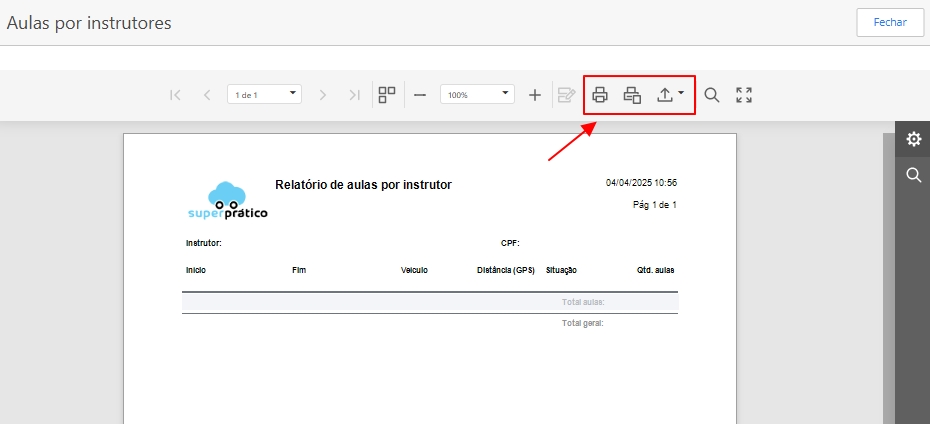
Task: Click the vertical scrollbar of the report
Action: pos(888,280)
